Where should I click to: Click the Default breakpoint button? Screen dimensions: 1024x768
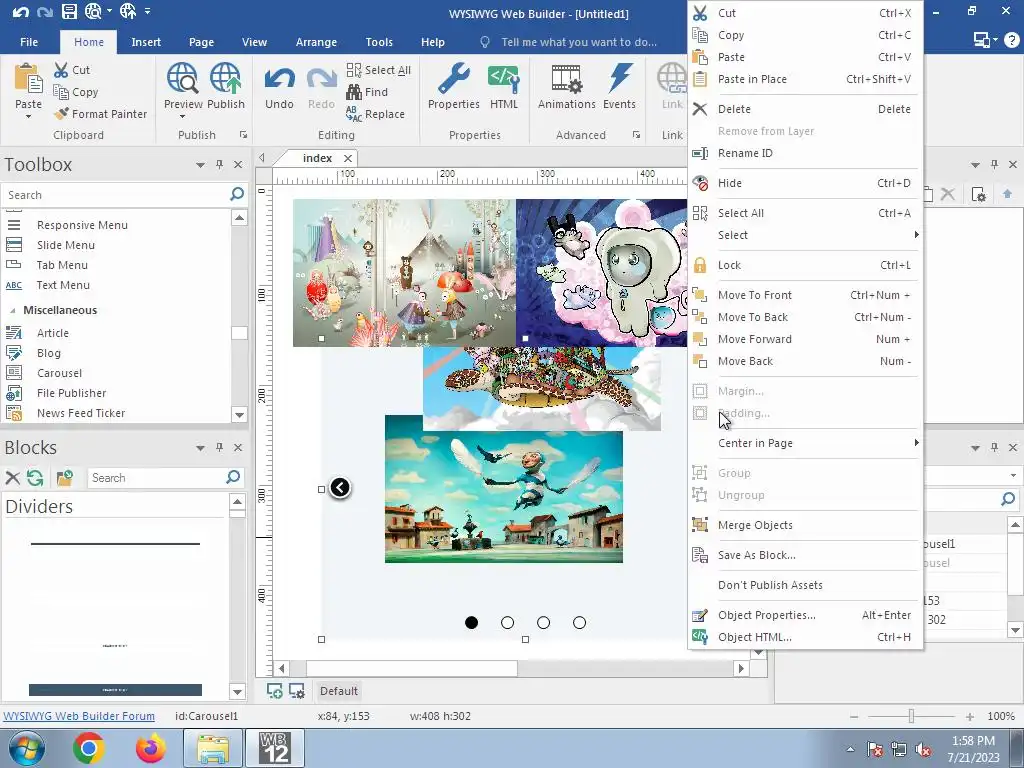338,691
